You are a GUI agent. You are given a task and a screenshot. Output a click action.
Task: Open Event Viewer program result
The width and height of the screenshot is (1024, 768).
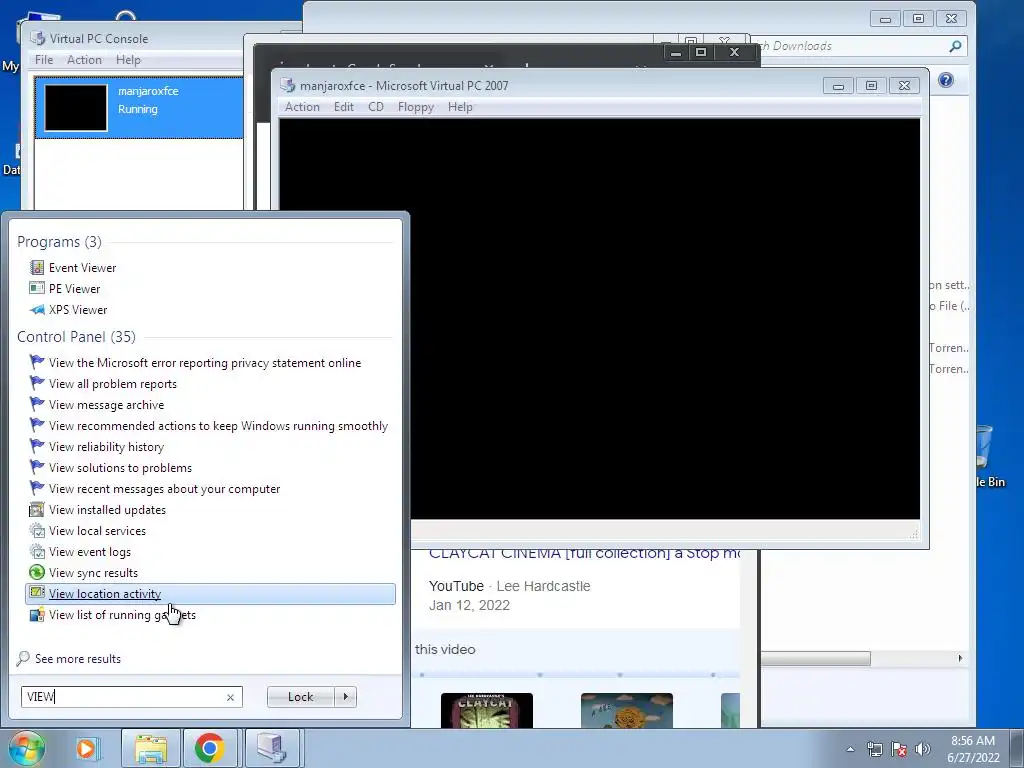click(82, 268)
